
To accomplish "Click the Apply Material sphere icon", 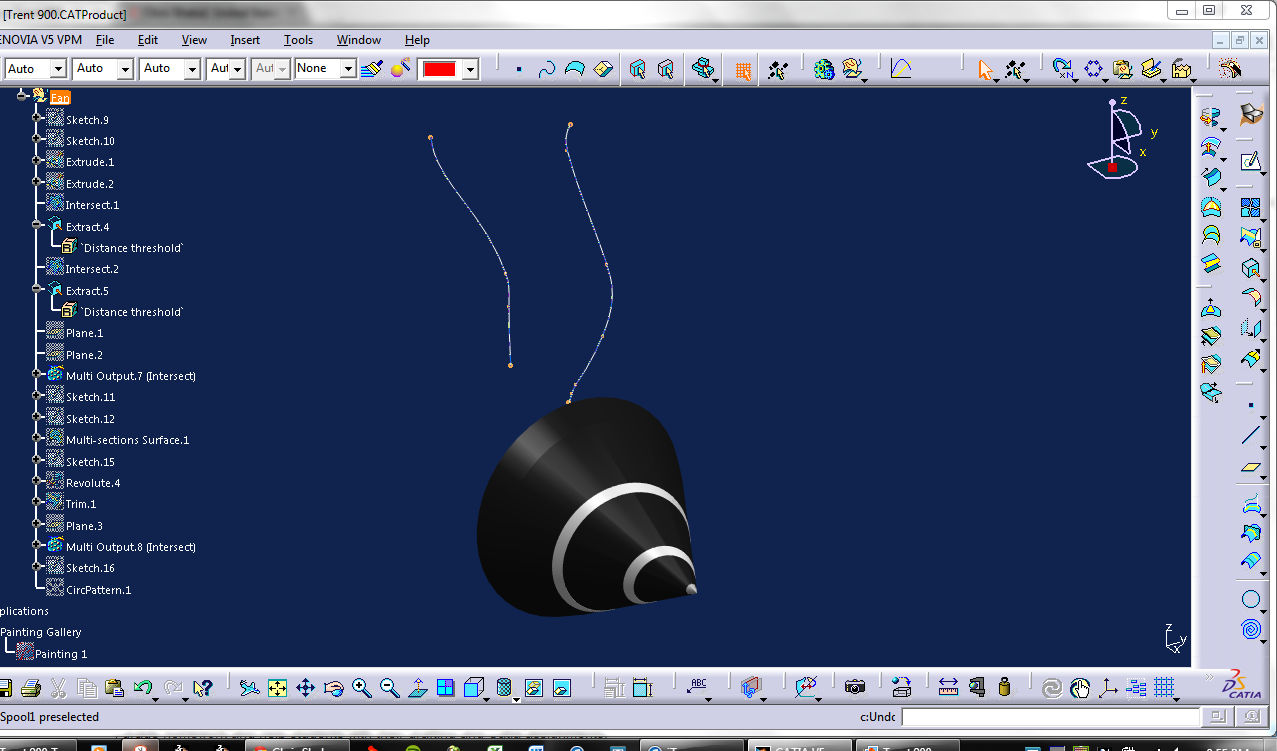I will pyautogui.click(x=400, y=69).
